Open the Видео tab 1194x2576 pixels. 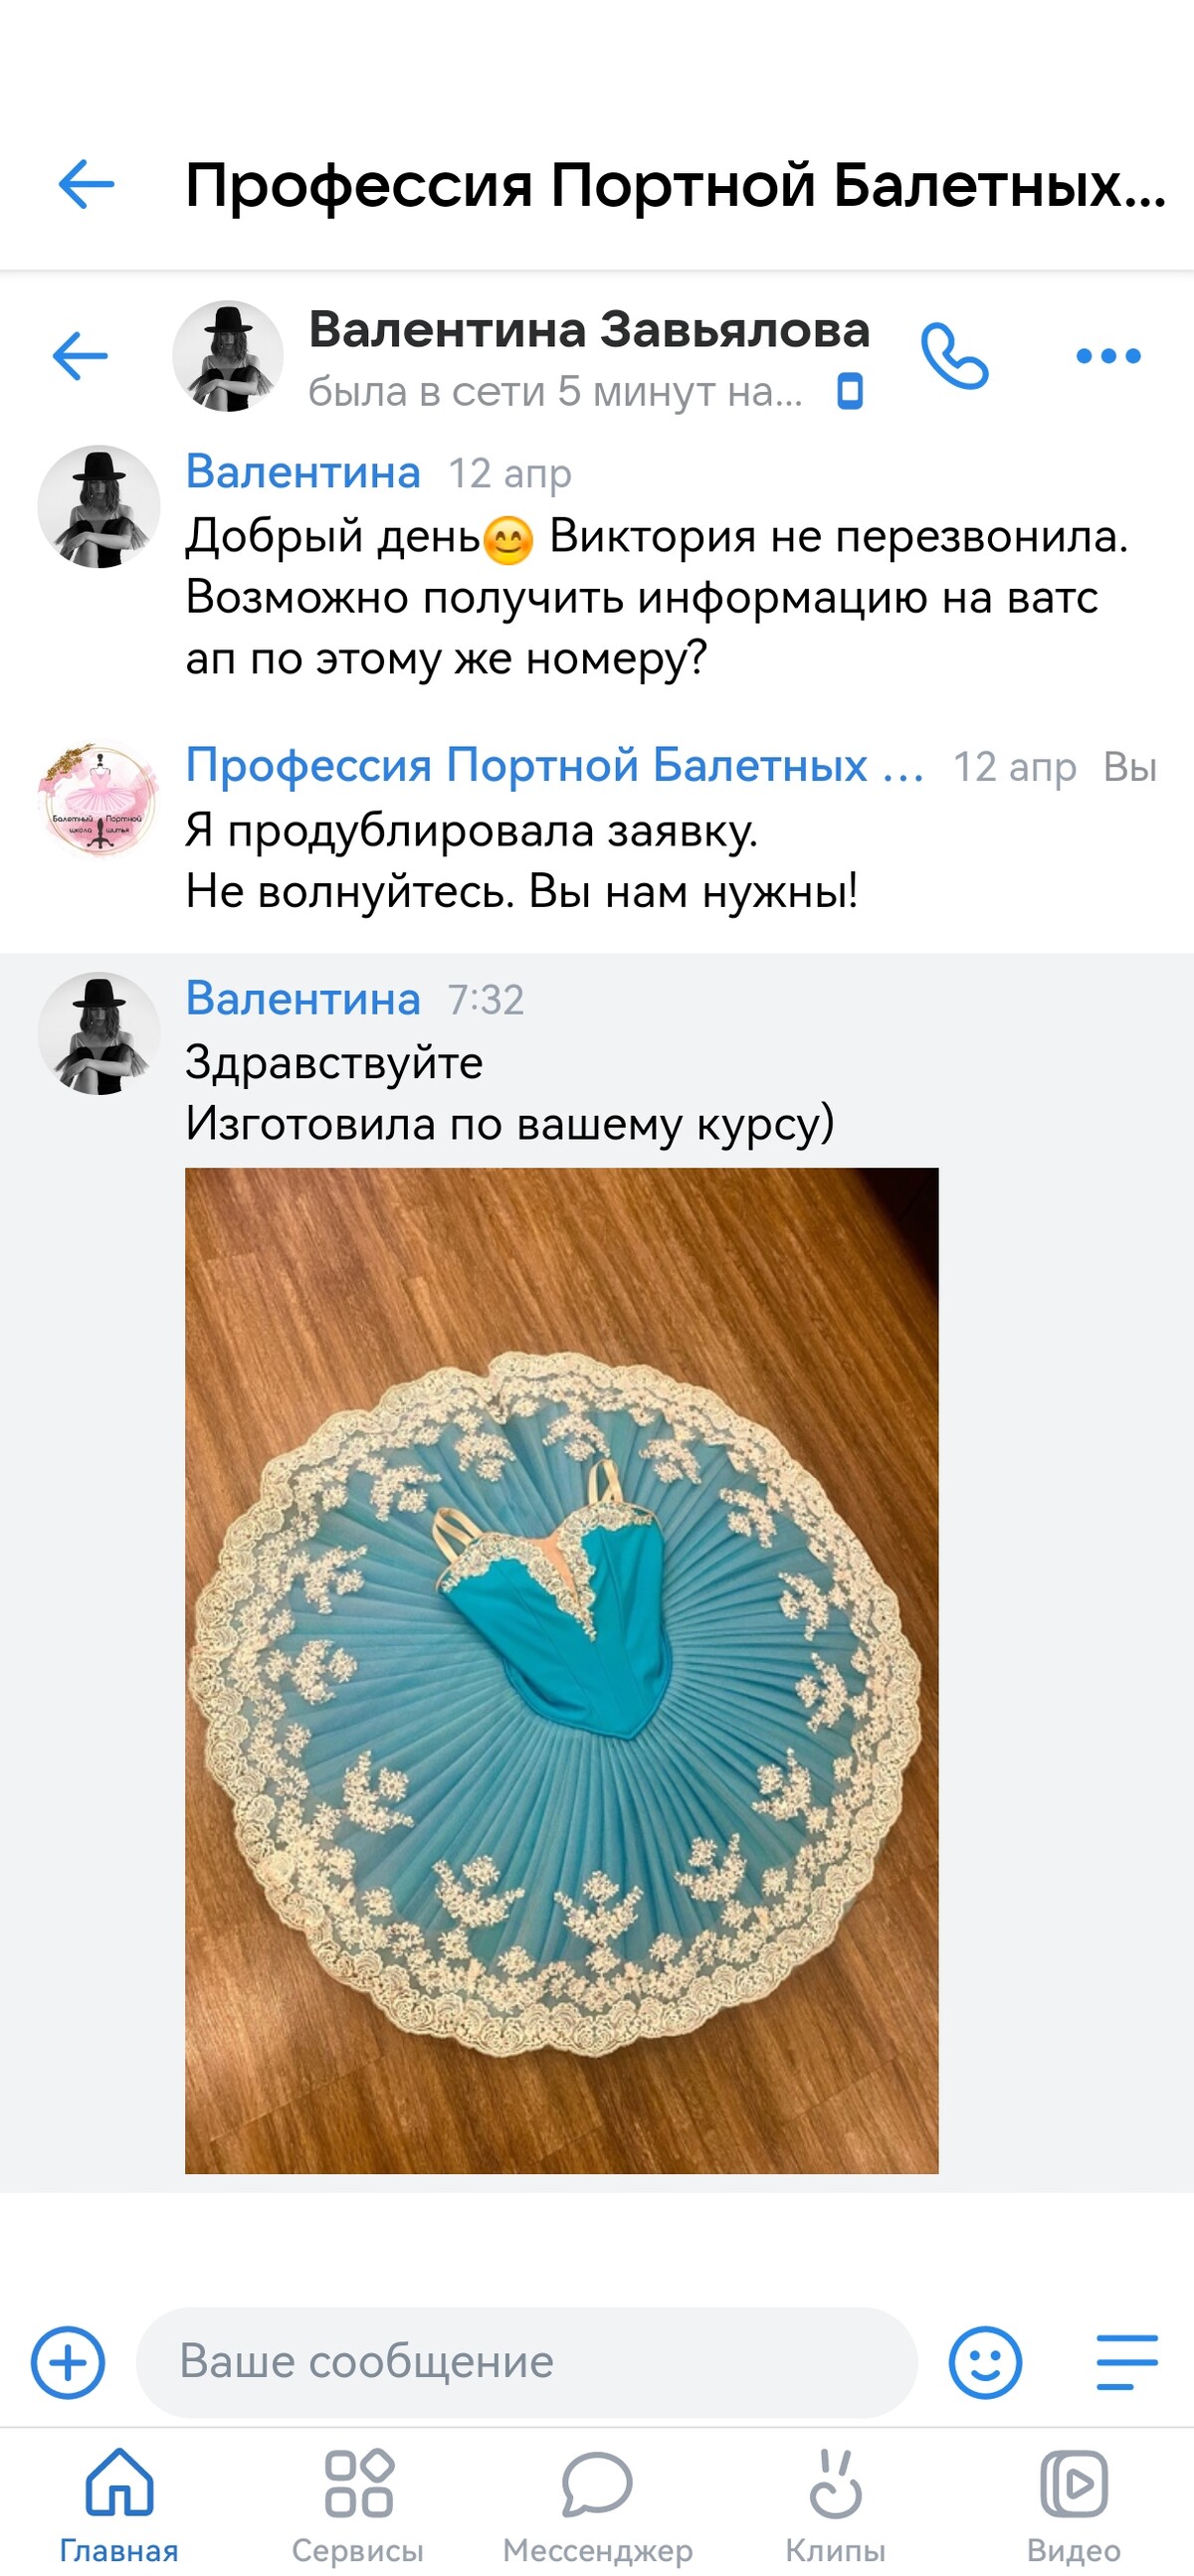click(1074, 2507)
